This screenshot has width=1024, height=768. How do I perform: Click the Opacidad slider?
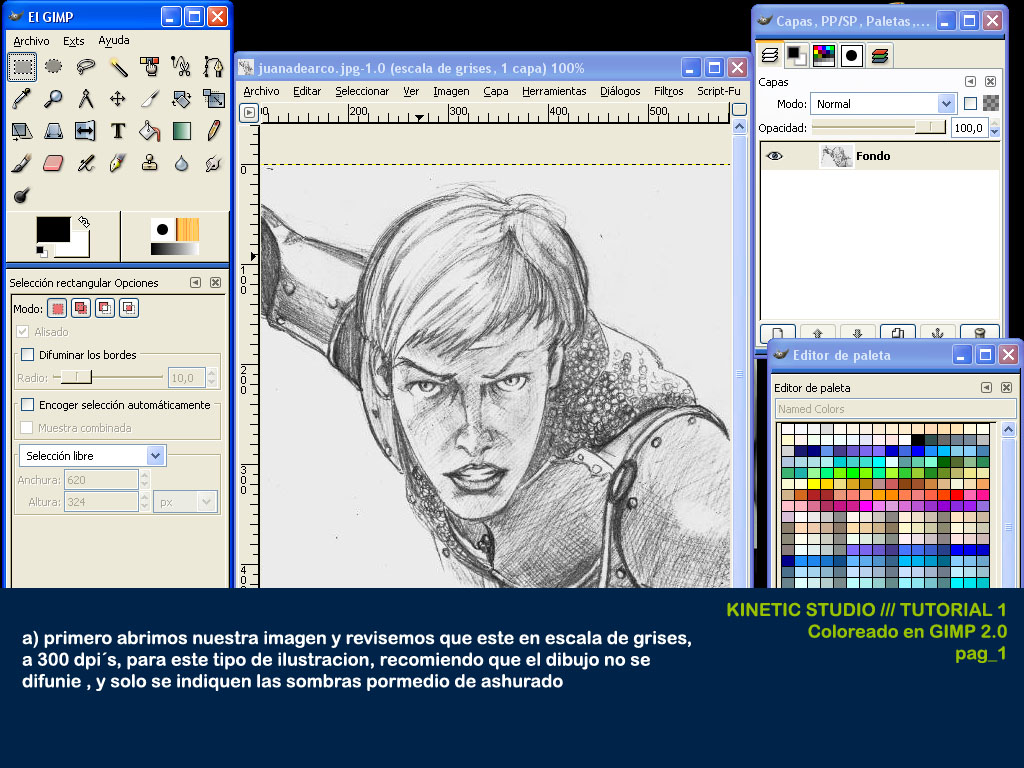tap(878, 127)
